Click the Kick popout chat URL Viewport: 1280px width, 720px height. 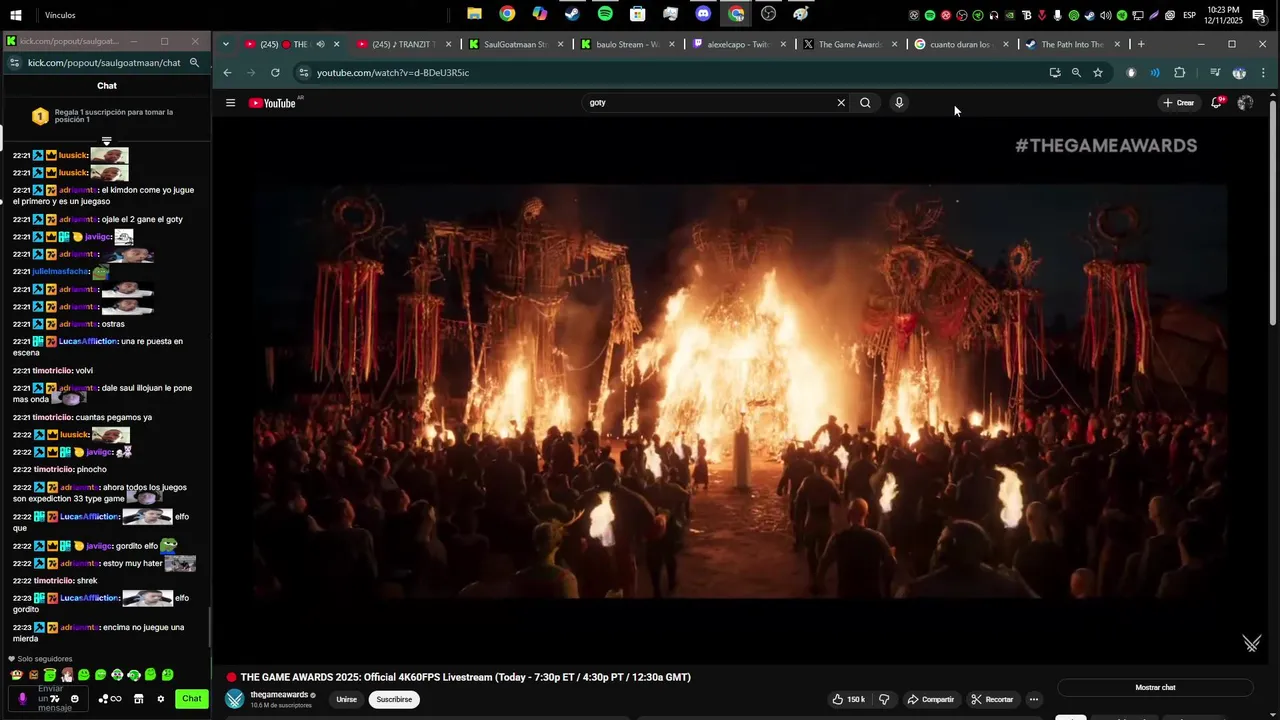[104, 62]
